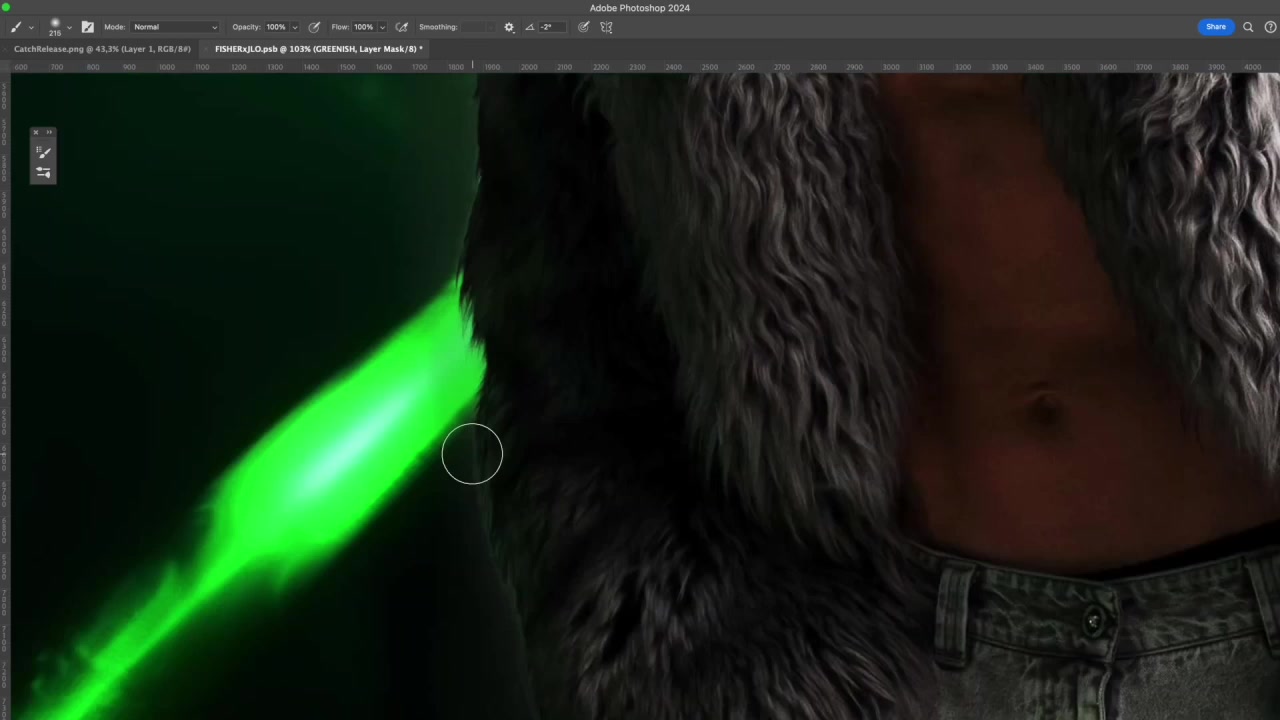This screenshot has height=720, width=1280.
Task: Click the 2000 mark on horizontal ruler
Action: [529, 67]
